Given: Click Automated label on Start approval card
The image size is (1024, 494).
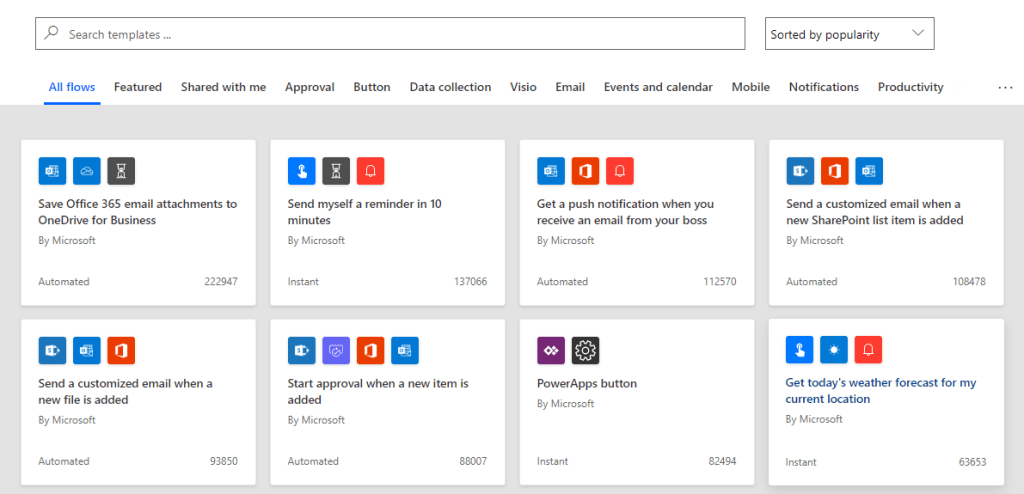Looking at the screenshot, I should [313, 461].
